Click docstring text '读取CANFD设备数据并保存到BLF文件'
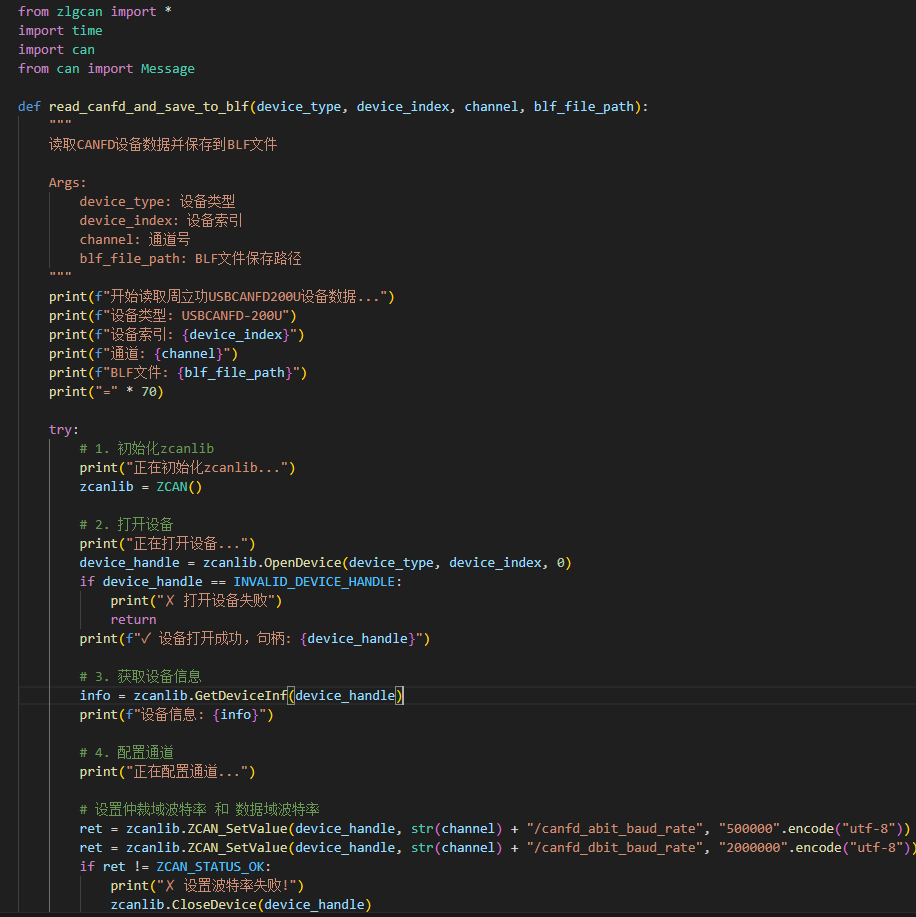The width and height of the screenshot is (916, 917). tap(163, 144)
